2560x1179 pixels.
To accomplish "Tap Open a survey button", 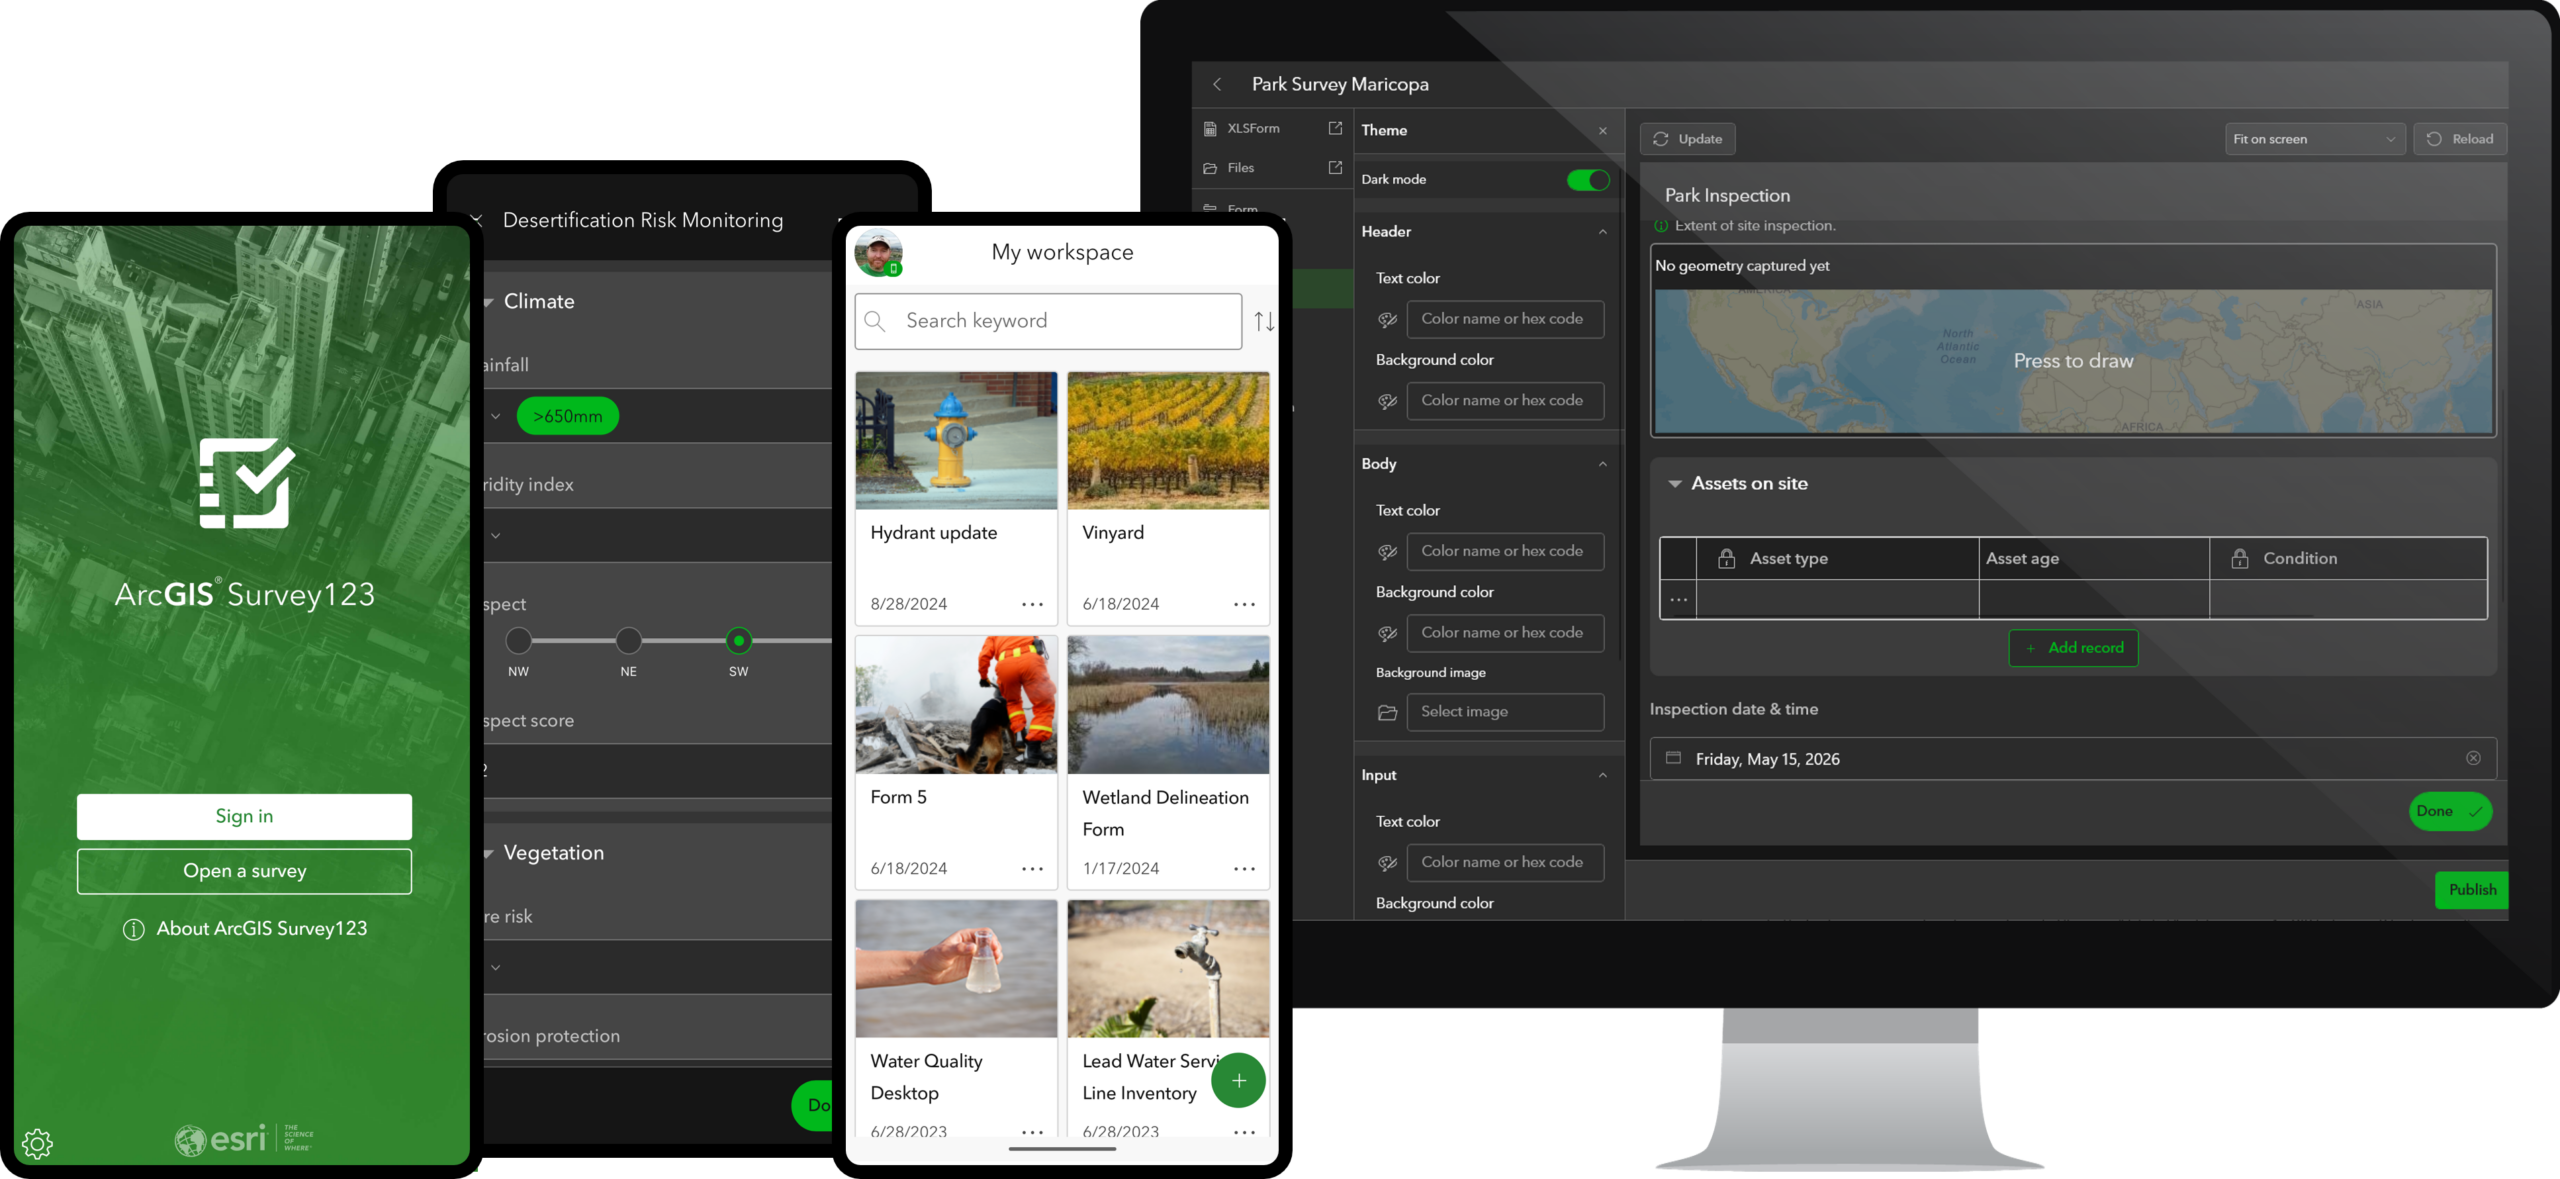I will coord(244,871).
